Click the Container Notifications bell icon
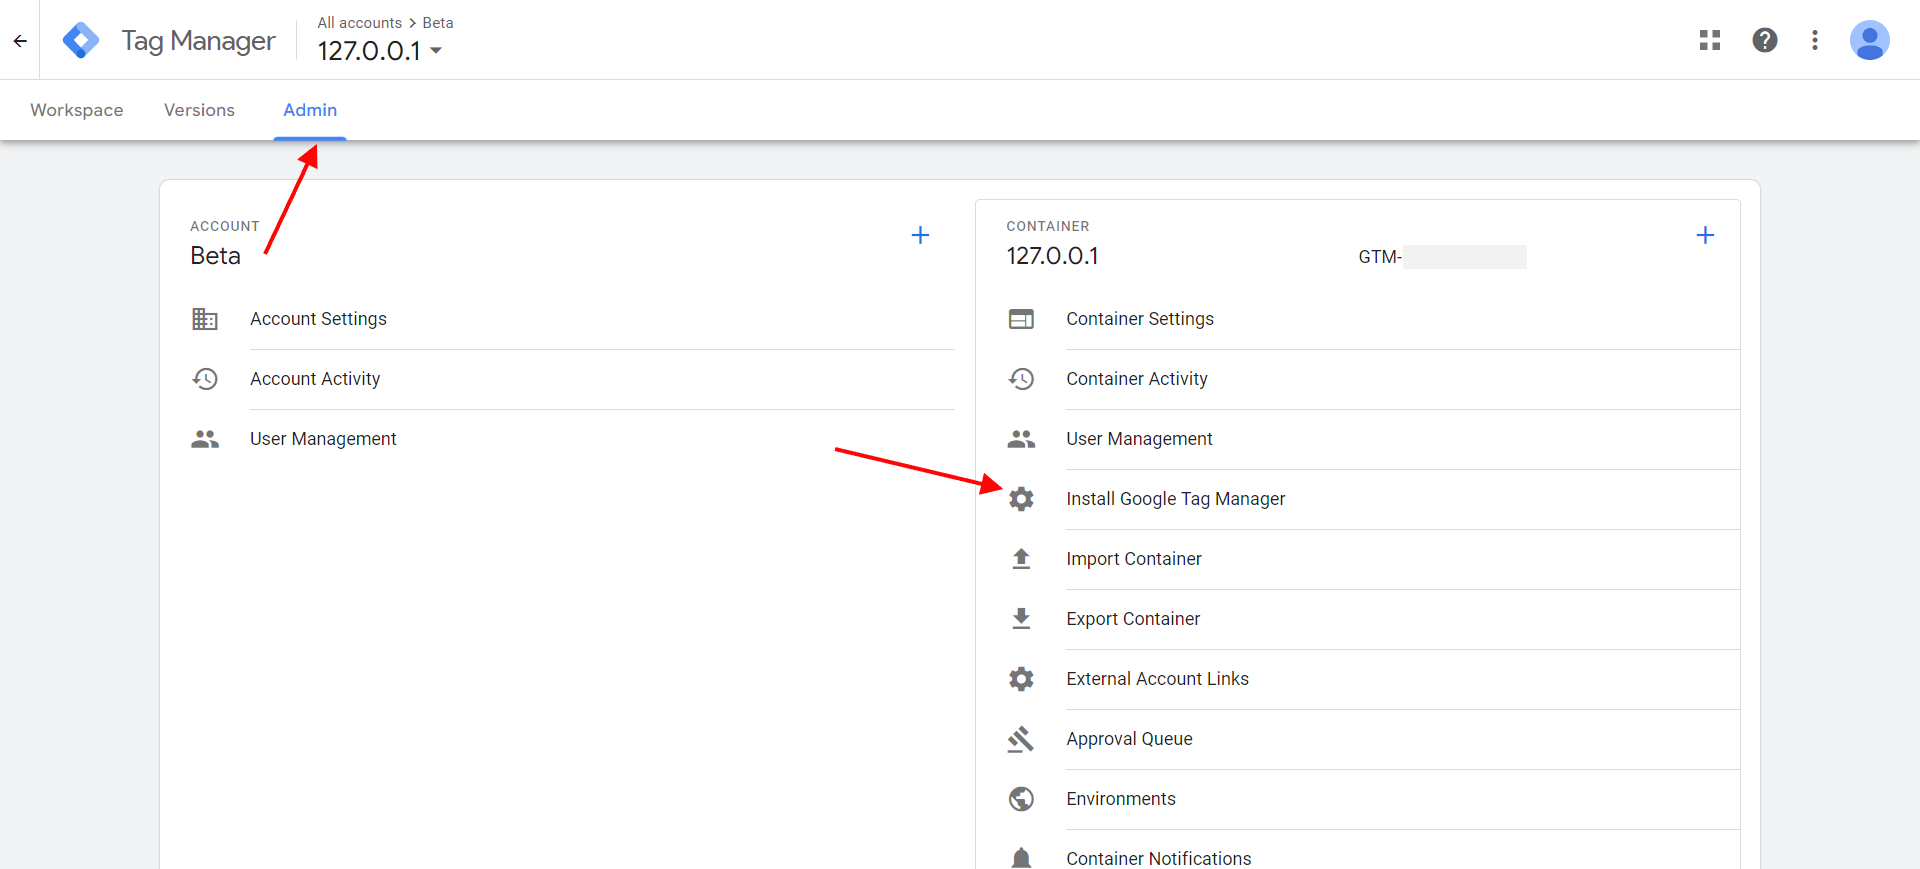 (x=1021, y=858)
